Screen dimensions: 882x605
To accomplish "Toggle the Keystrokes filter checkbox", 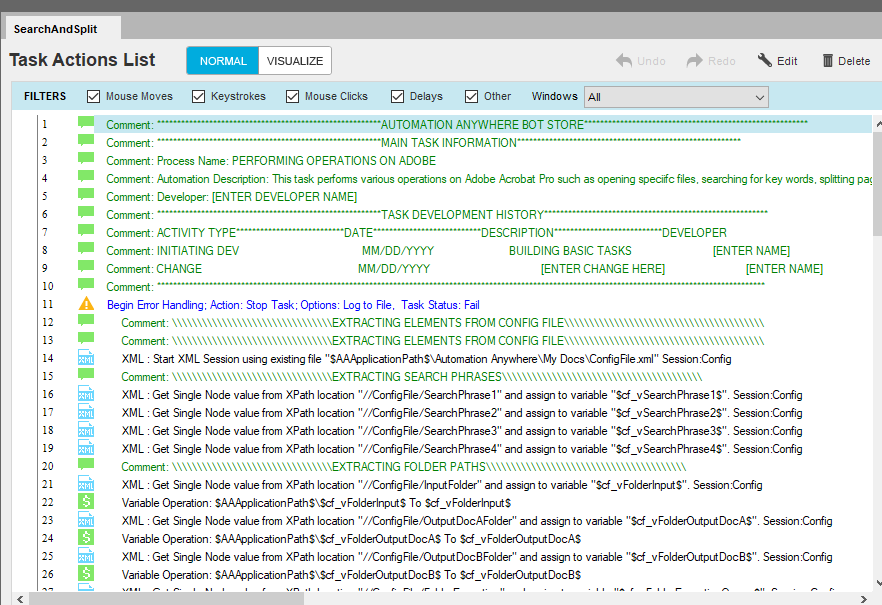I will pos(198,97).
